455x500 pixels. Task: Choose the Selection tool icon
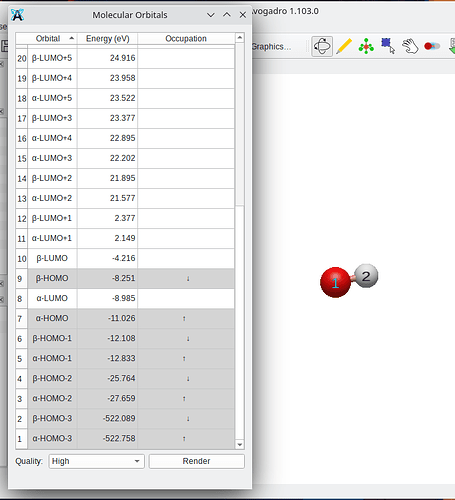point(388,46)
